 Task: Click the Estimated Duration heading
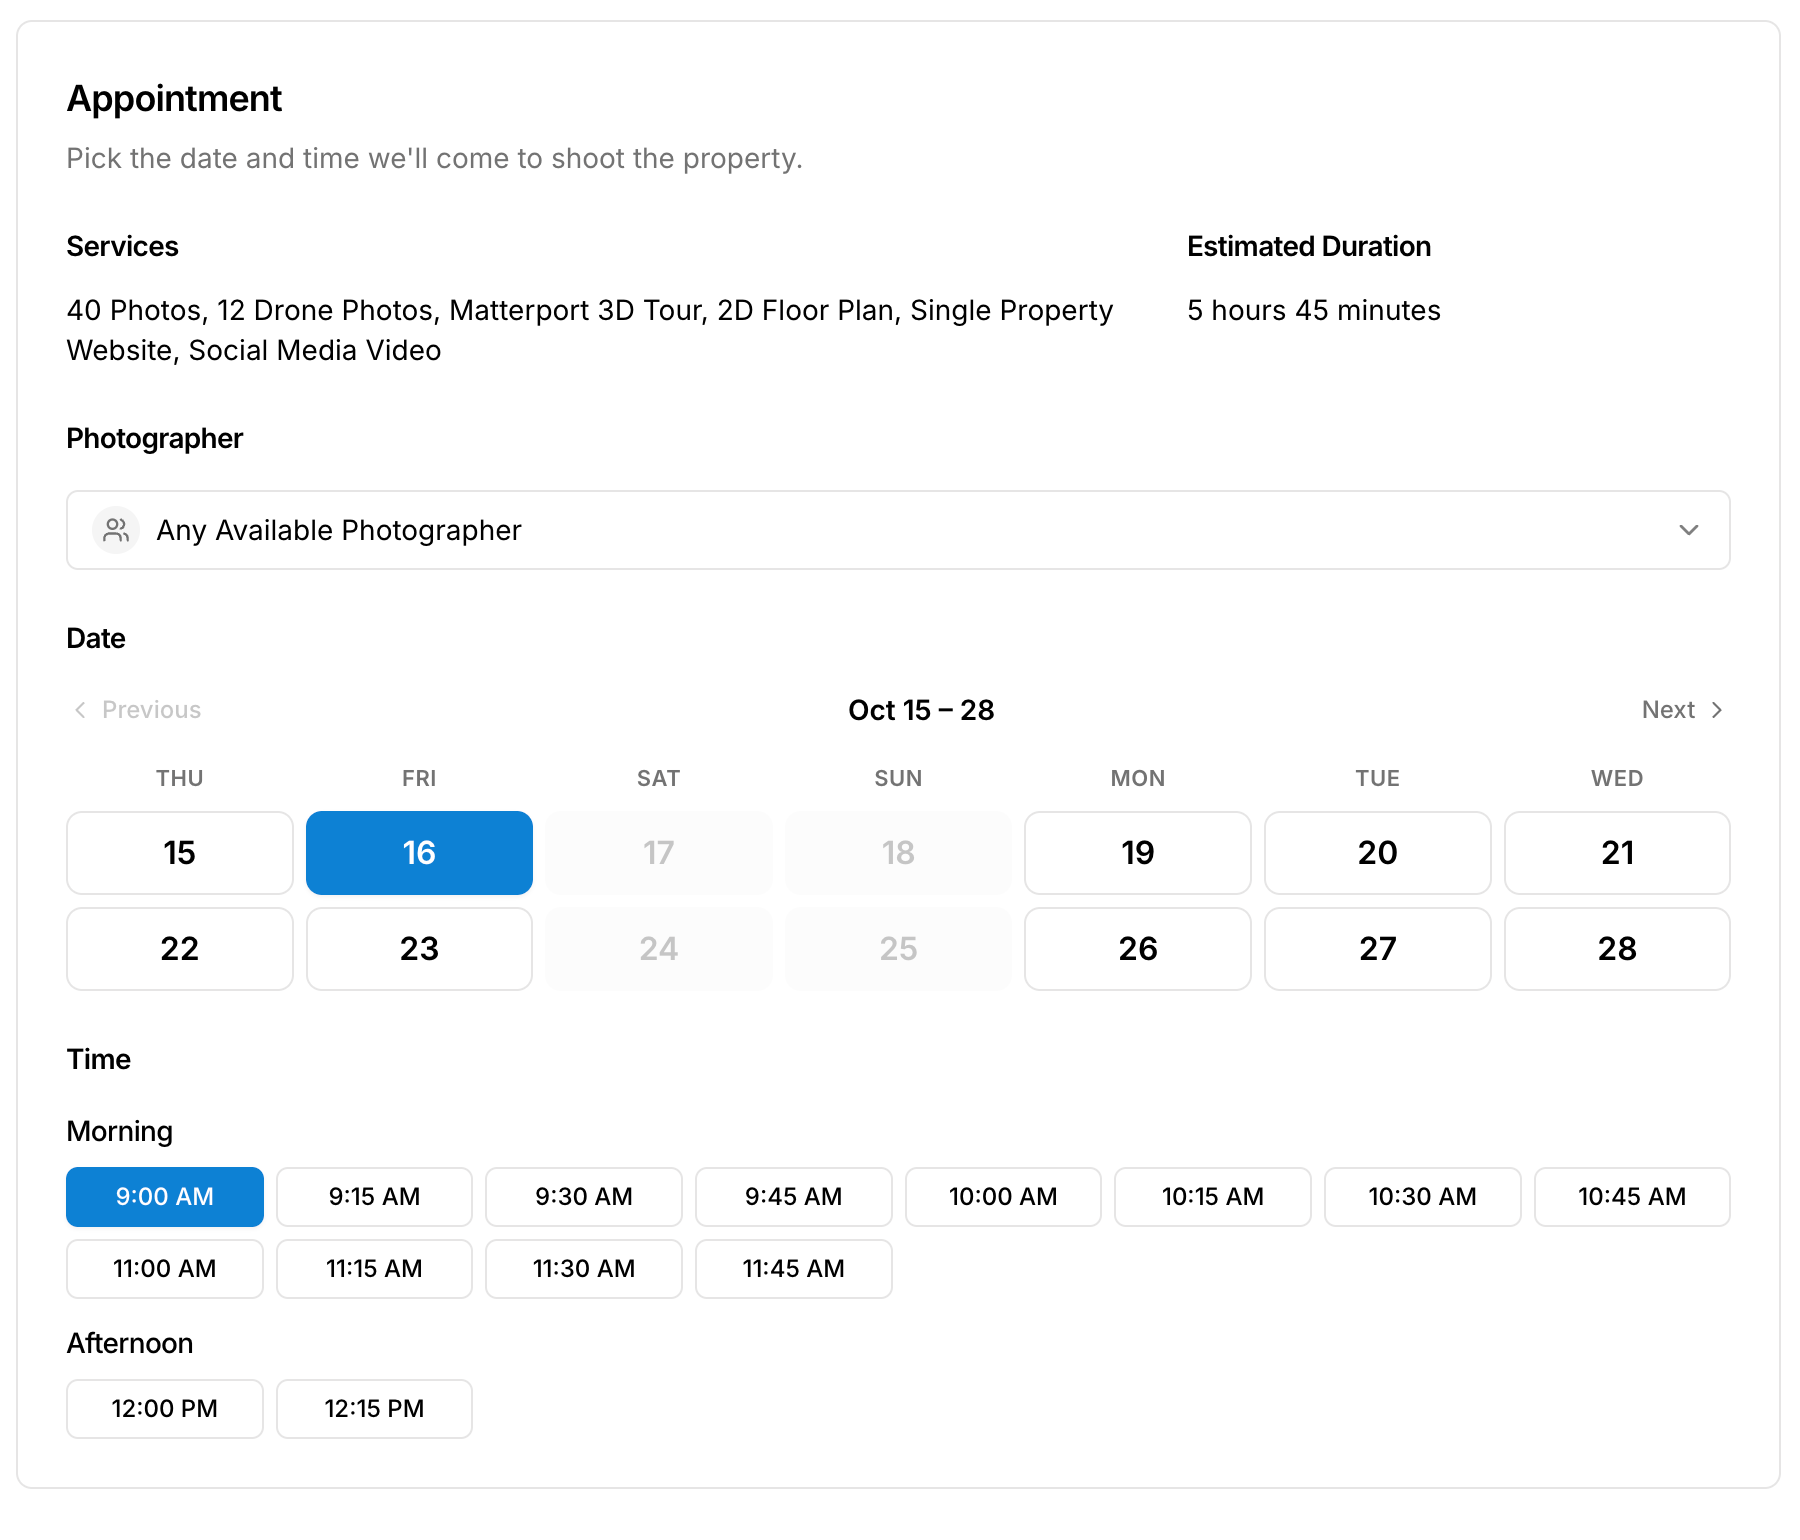[1309, 246]
